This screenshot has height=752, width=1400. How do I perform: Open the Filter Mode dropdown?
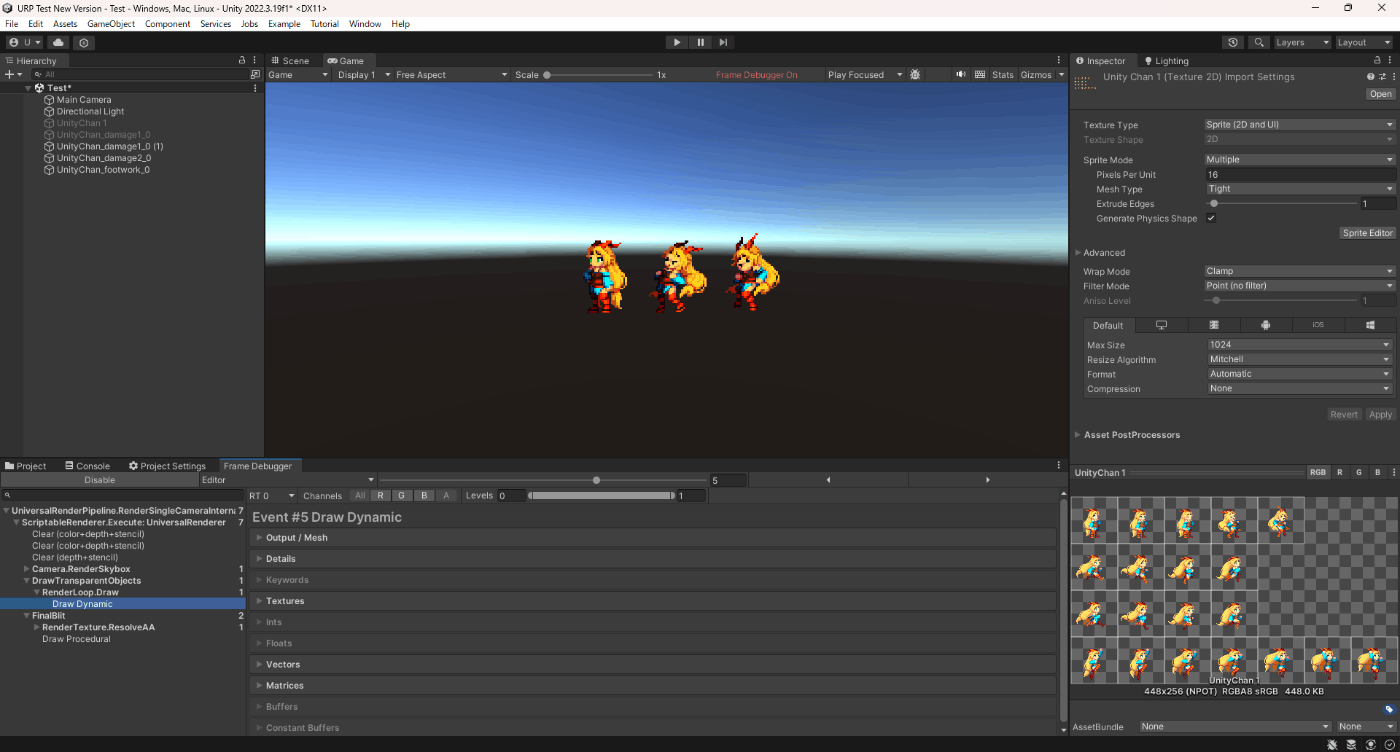(x=1299, y=286)
